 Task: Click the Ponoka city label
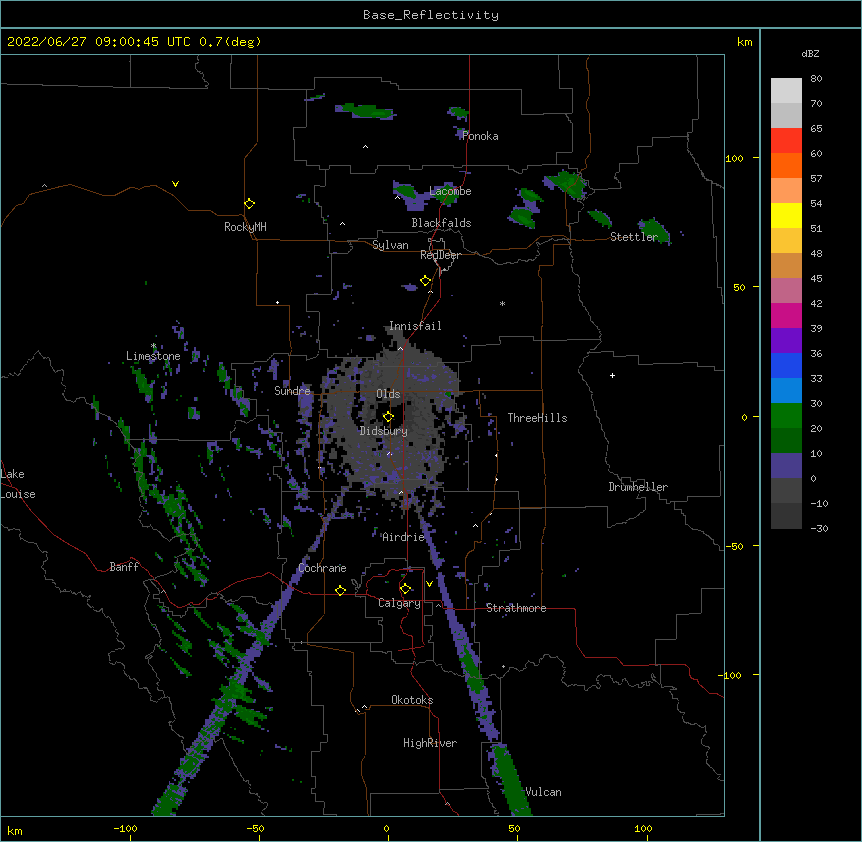[480, 136]
